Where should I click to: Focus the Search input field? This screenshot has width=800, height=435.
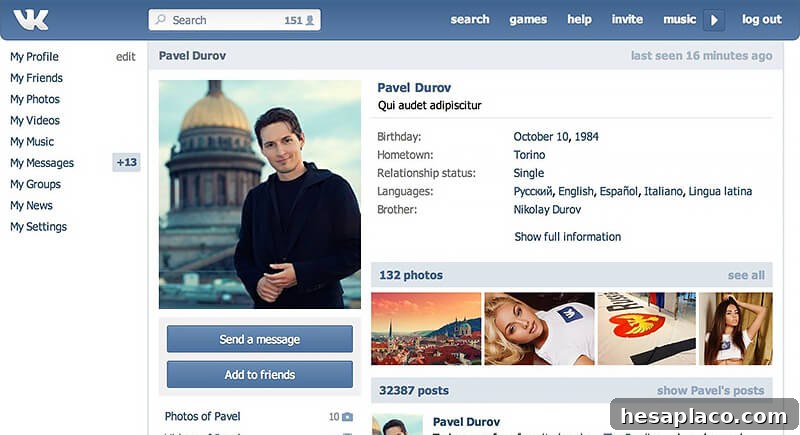pos(235,20)
